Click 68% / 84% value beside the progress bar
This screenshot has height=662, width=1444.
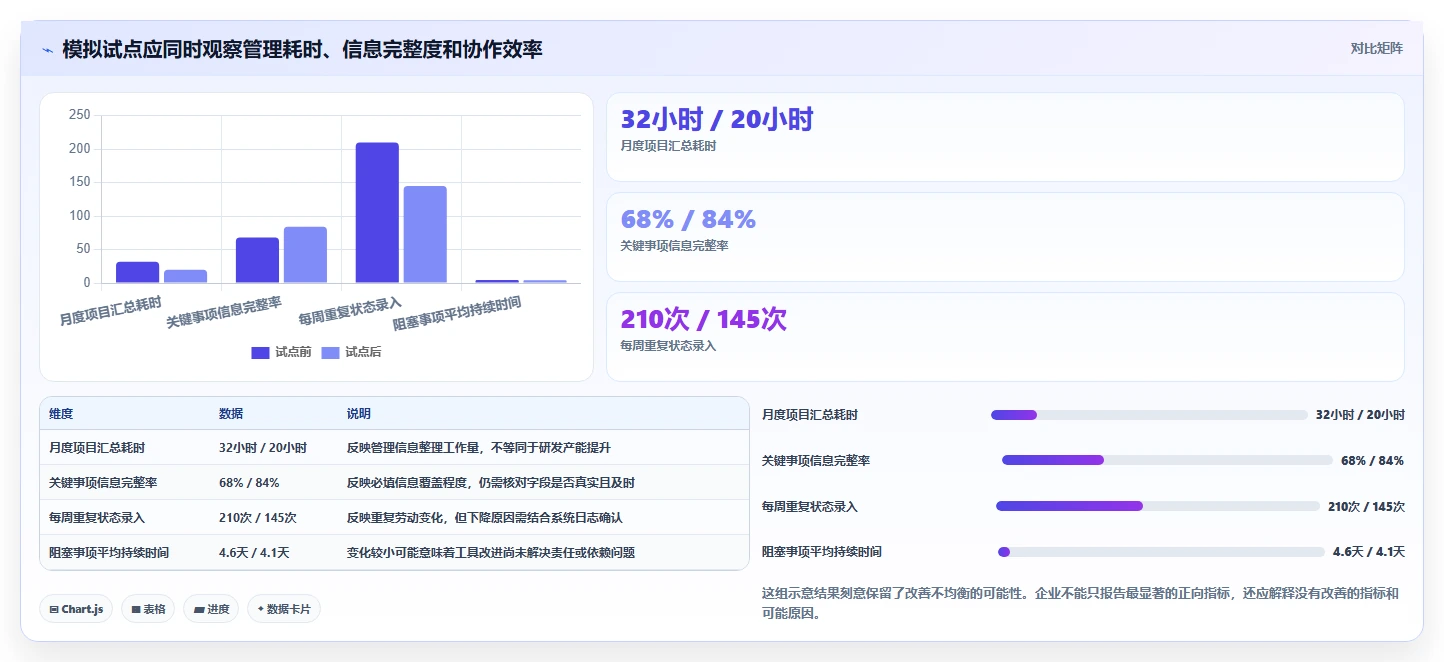[x=1372, y=461]
